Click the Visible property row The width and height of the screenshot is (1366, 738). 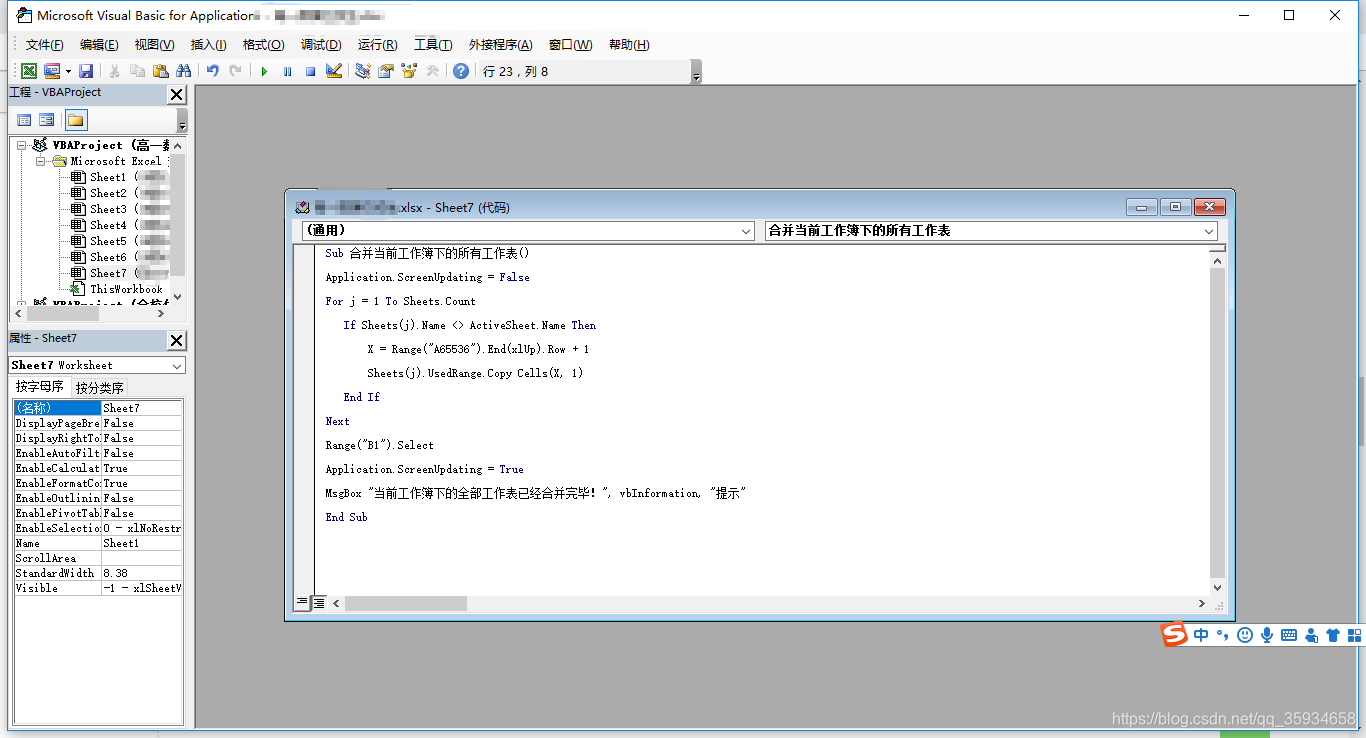coord(98,588)
